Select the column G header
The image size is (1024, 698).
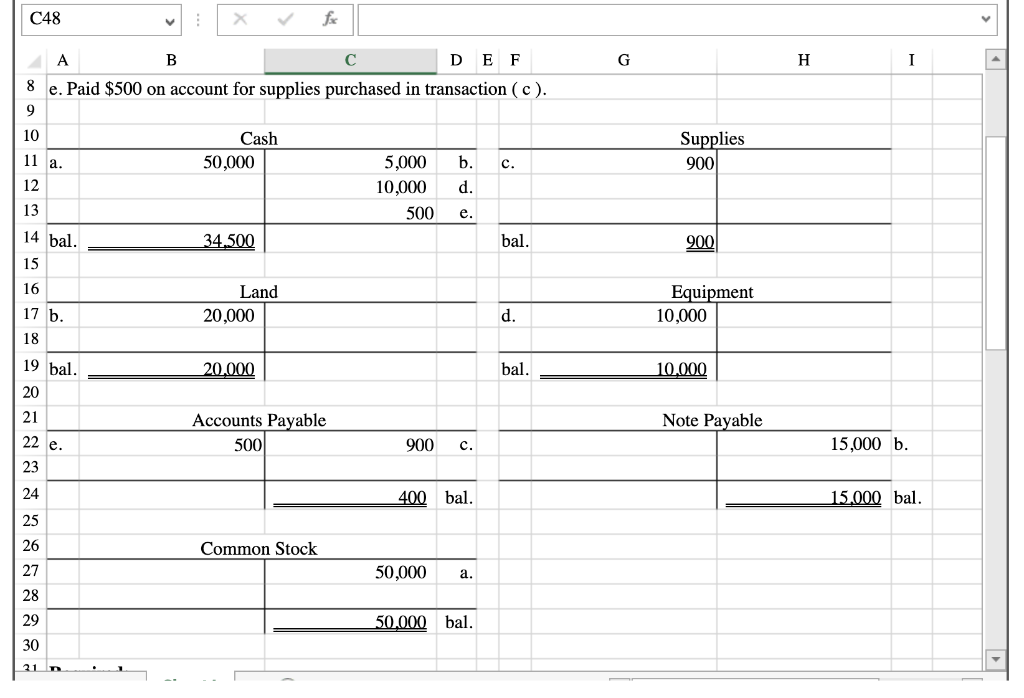click(x=623, y=60)
